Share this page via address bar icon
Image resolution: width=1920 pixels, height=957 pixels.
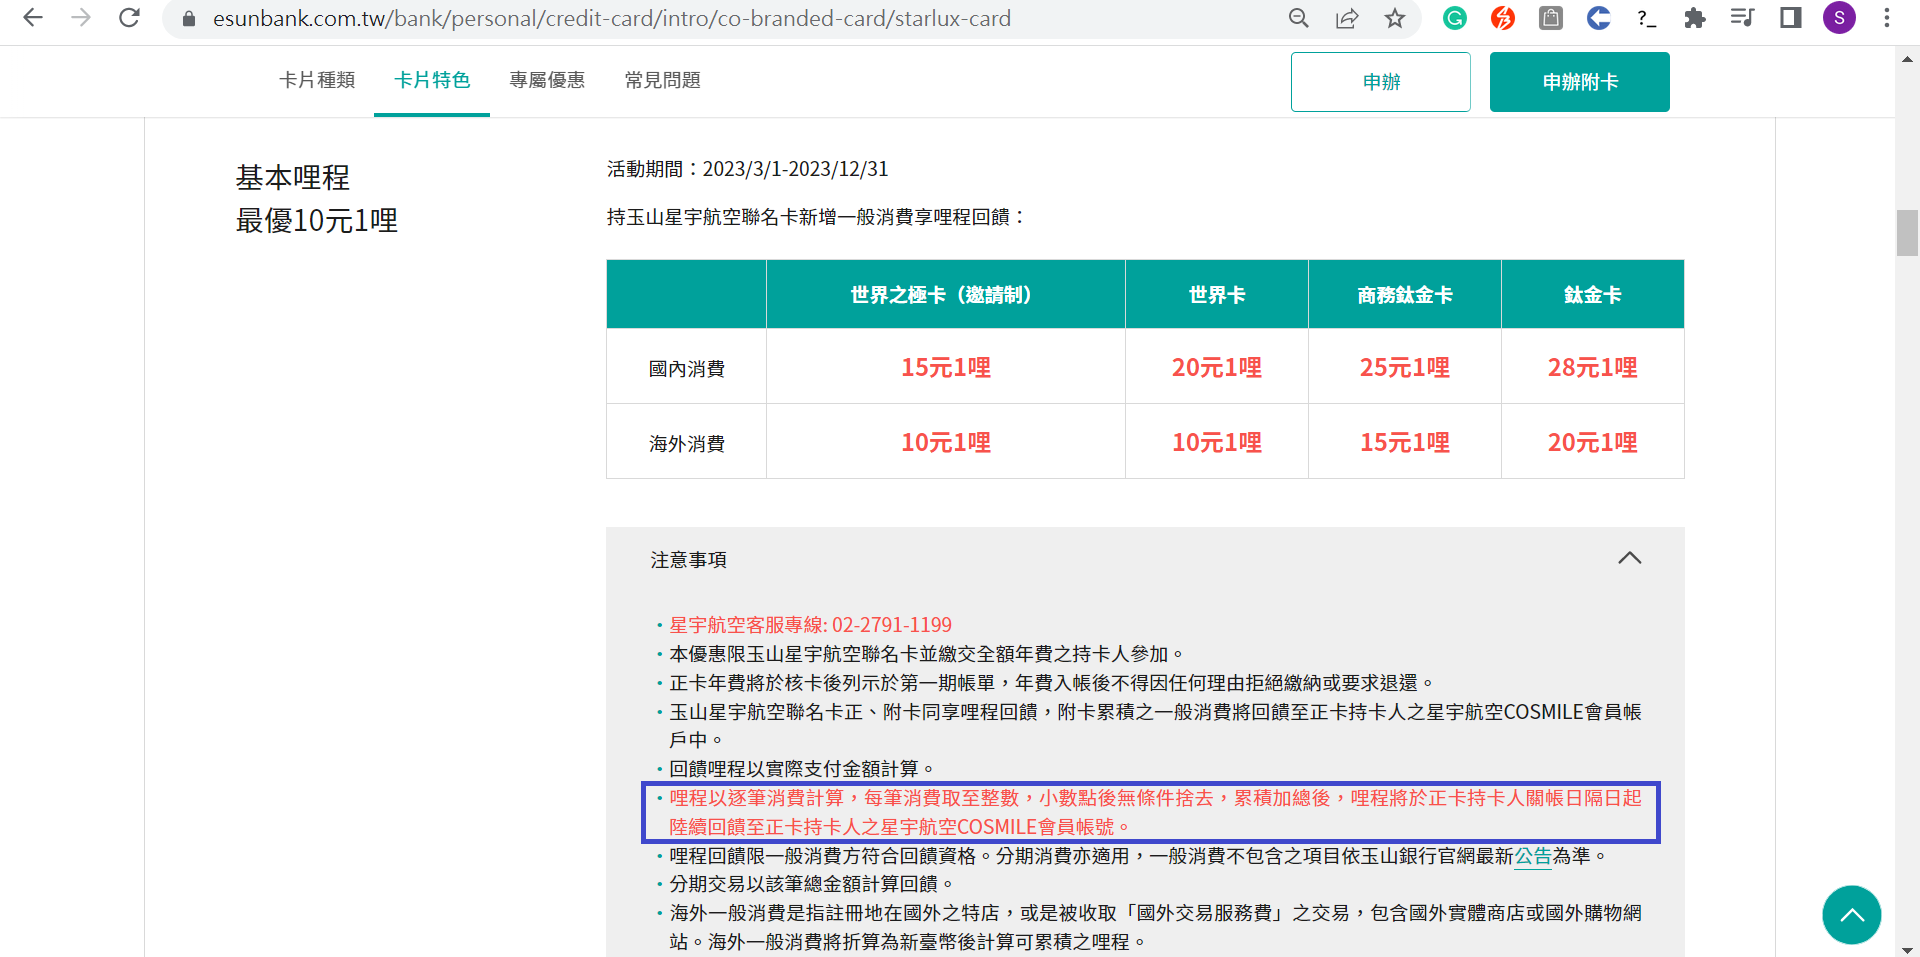click(x=1347, y=18)
